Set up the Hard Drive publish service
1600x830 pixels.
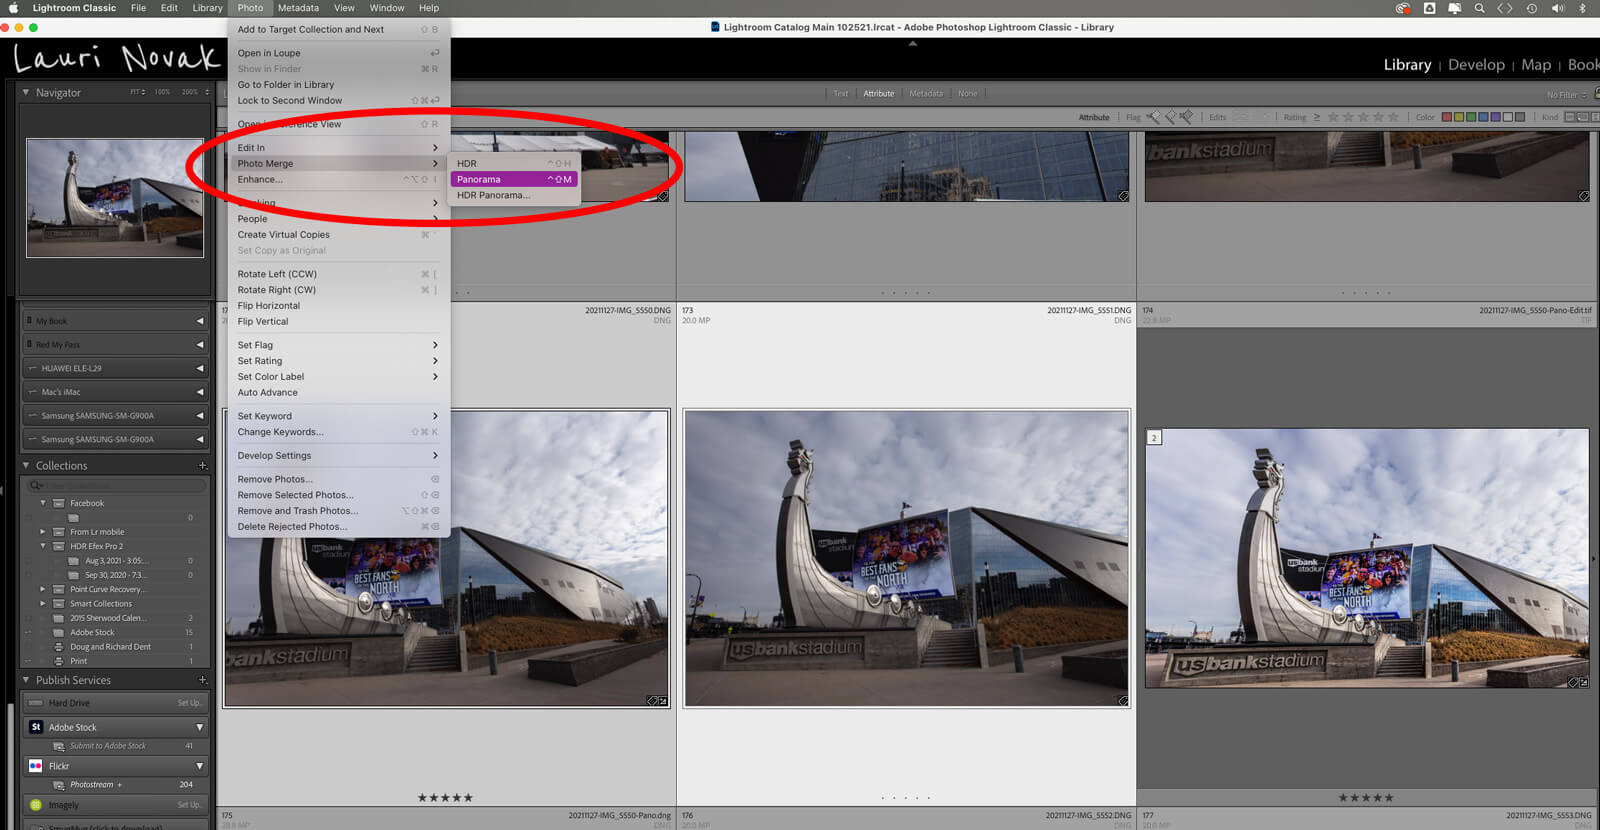click(188, 703)
